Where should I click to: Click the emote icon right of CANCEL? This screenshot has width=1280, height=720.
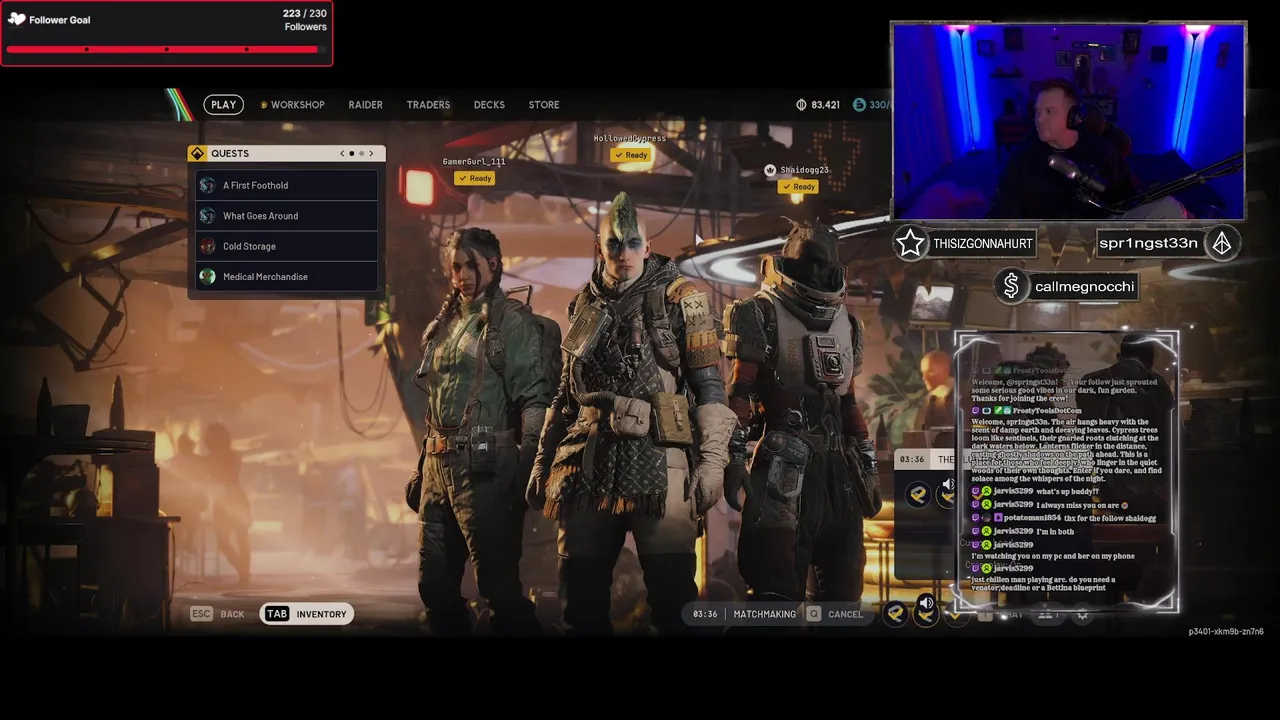coord(896,614)
